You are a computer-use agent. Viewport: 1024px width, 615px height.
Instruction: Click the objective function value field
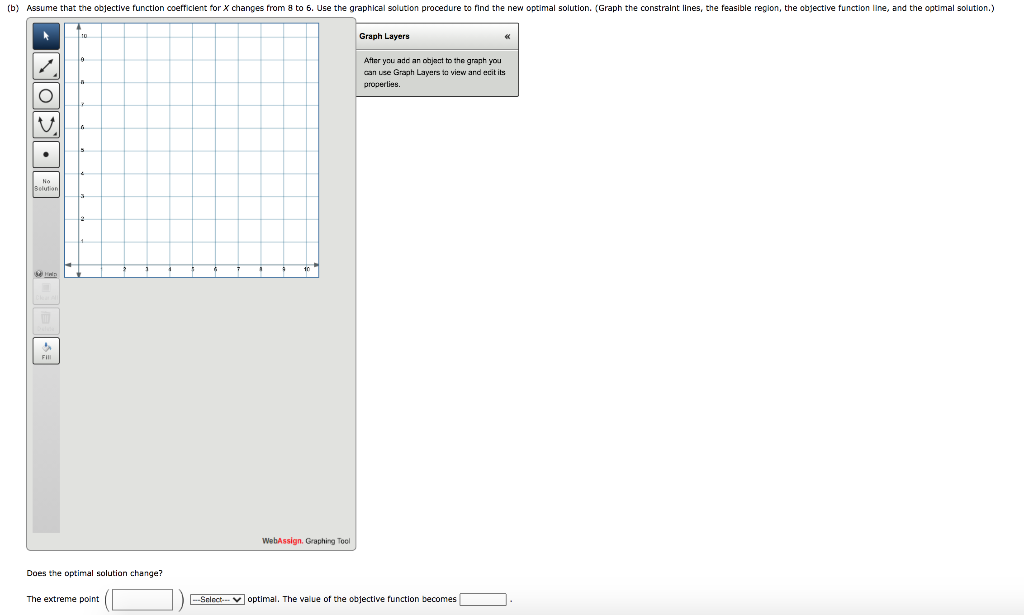[x=483, y=598]
